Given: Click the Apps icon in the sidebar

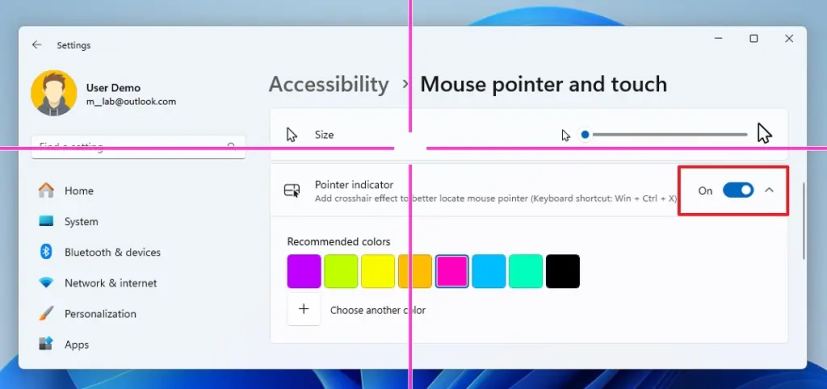Looking at the screenshot, I should 46,344.
